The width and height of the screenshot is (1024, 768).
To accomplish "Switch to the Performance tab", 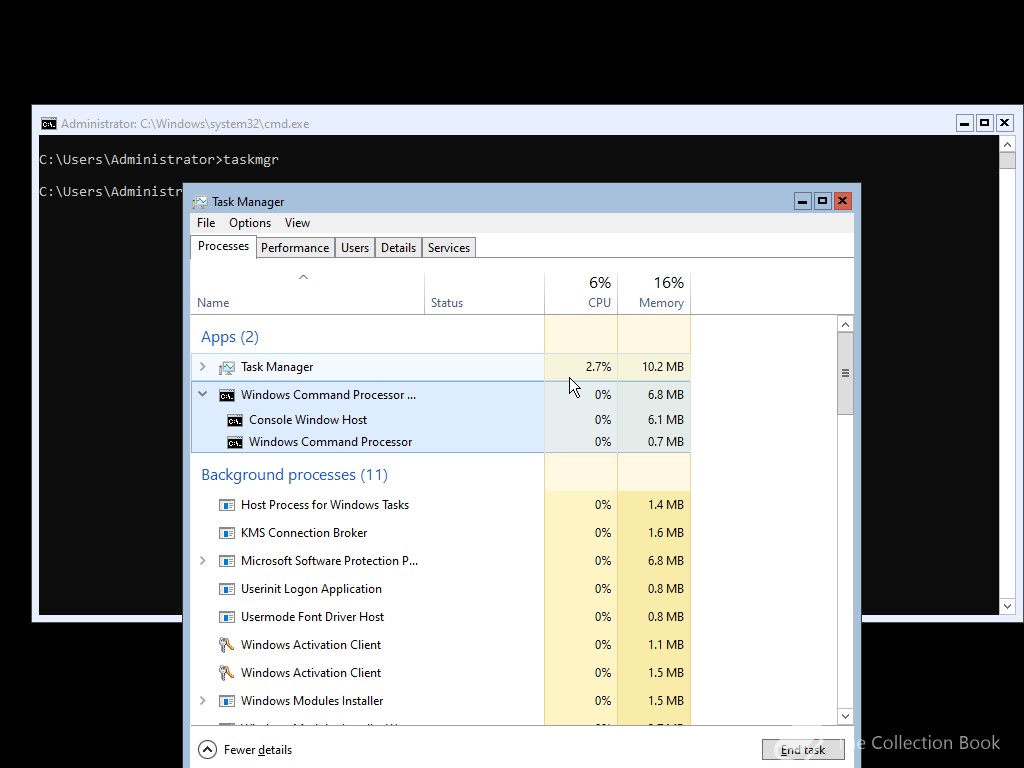I will pos(295,248).
